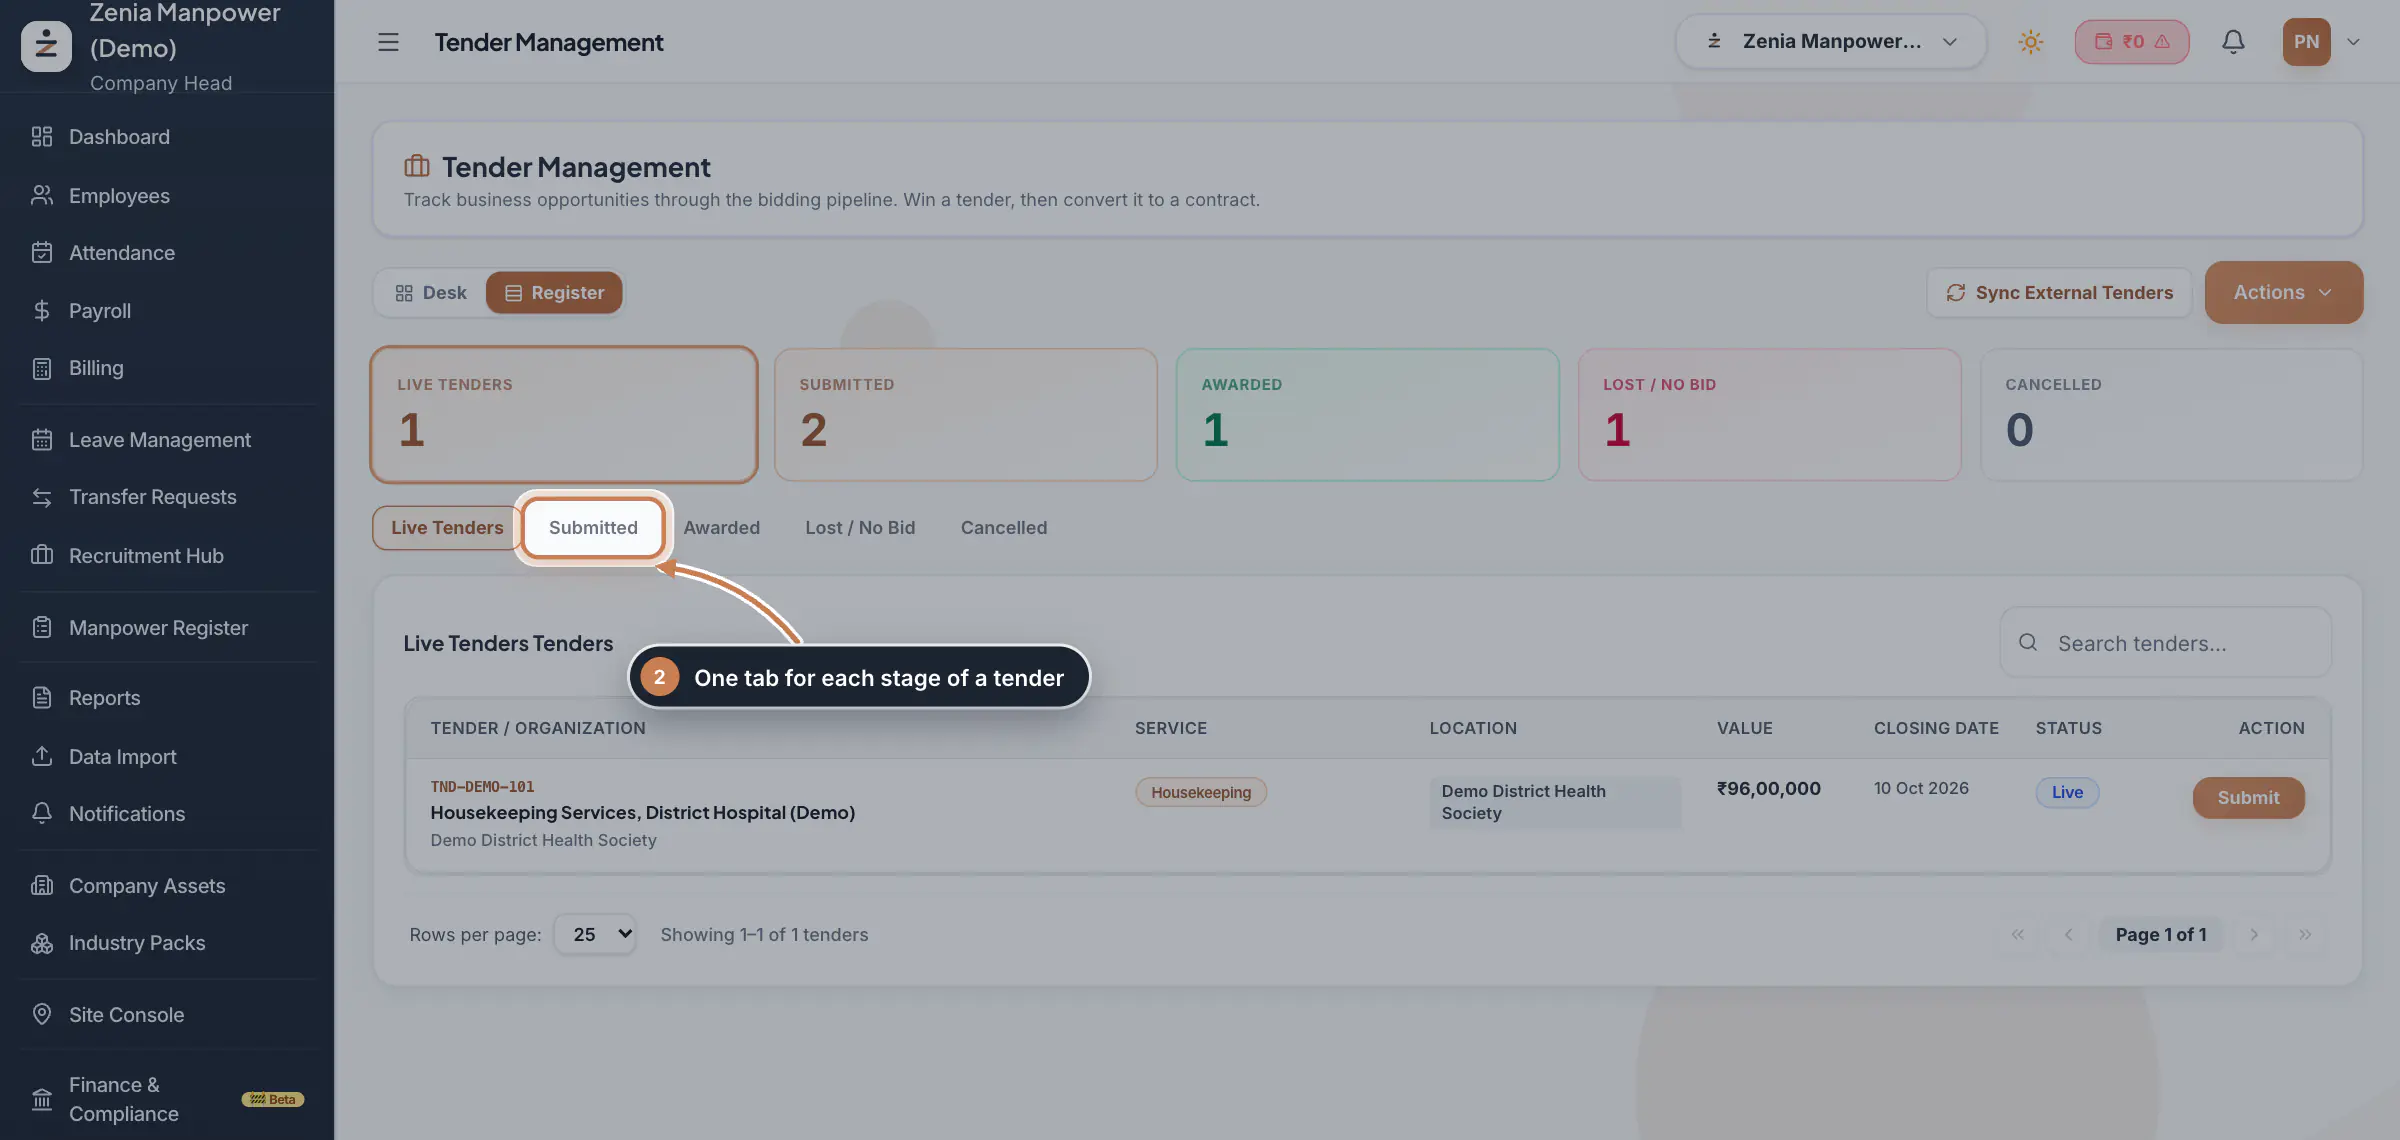Screen dimensions: 2400x1140
Task: Open Site Console pin icon
Action: [42, 1015]
